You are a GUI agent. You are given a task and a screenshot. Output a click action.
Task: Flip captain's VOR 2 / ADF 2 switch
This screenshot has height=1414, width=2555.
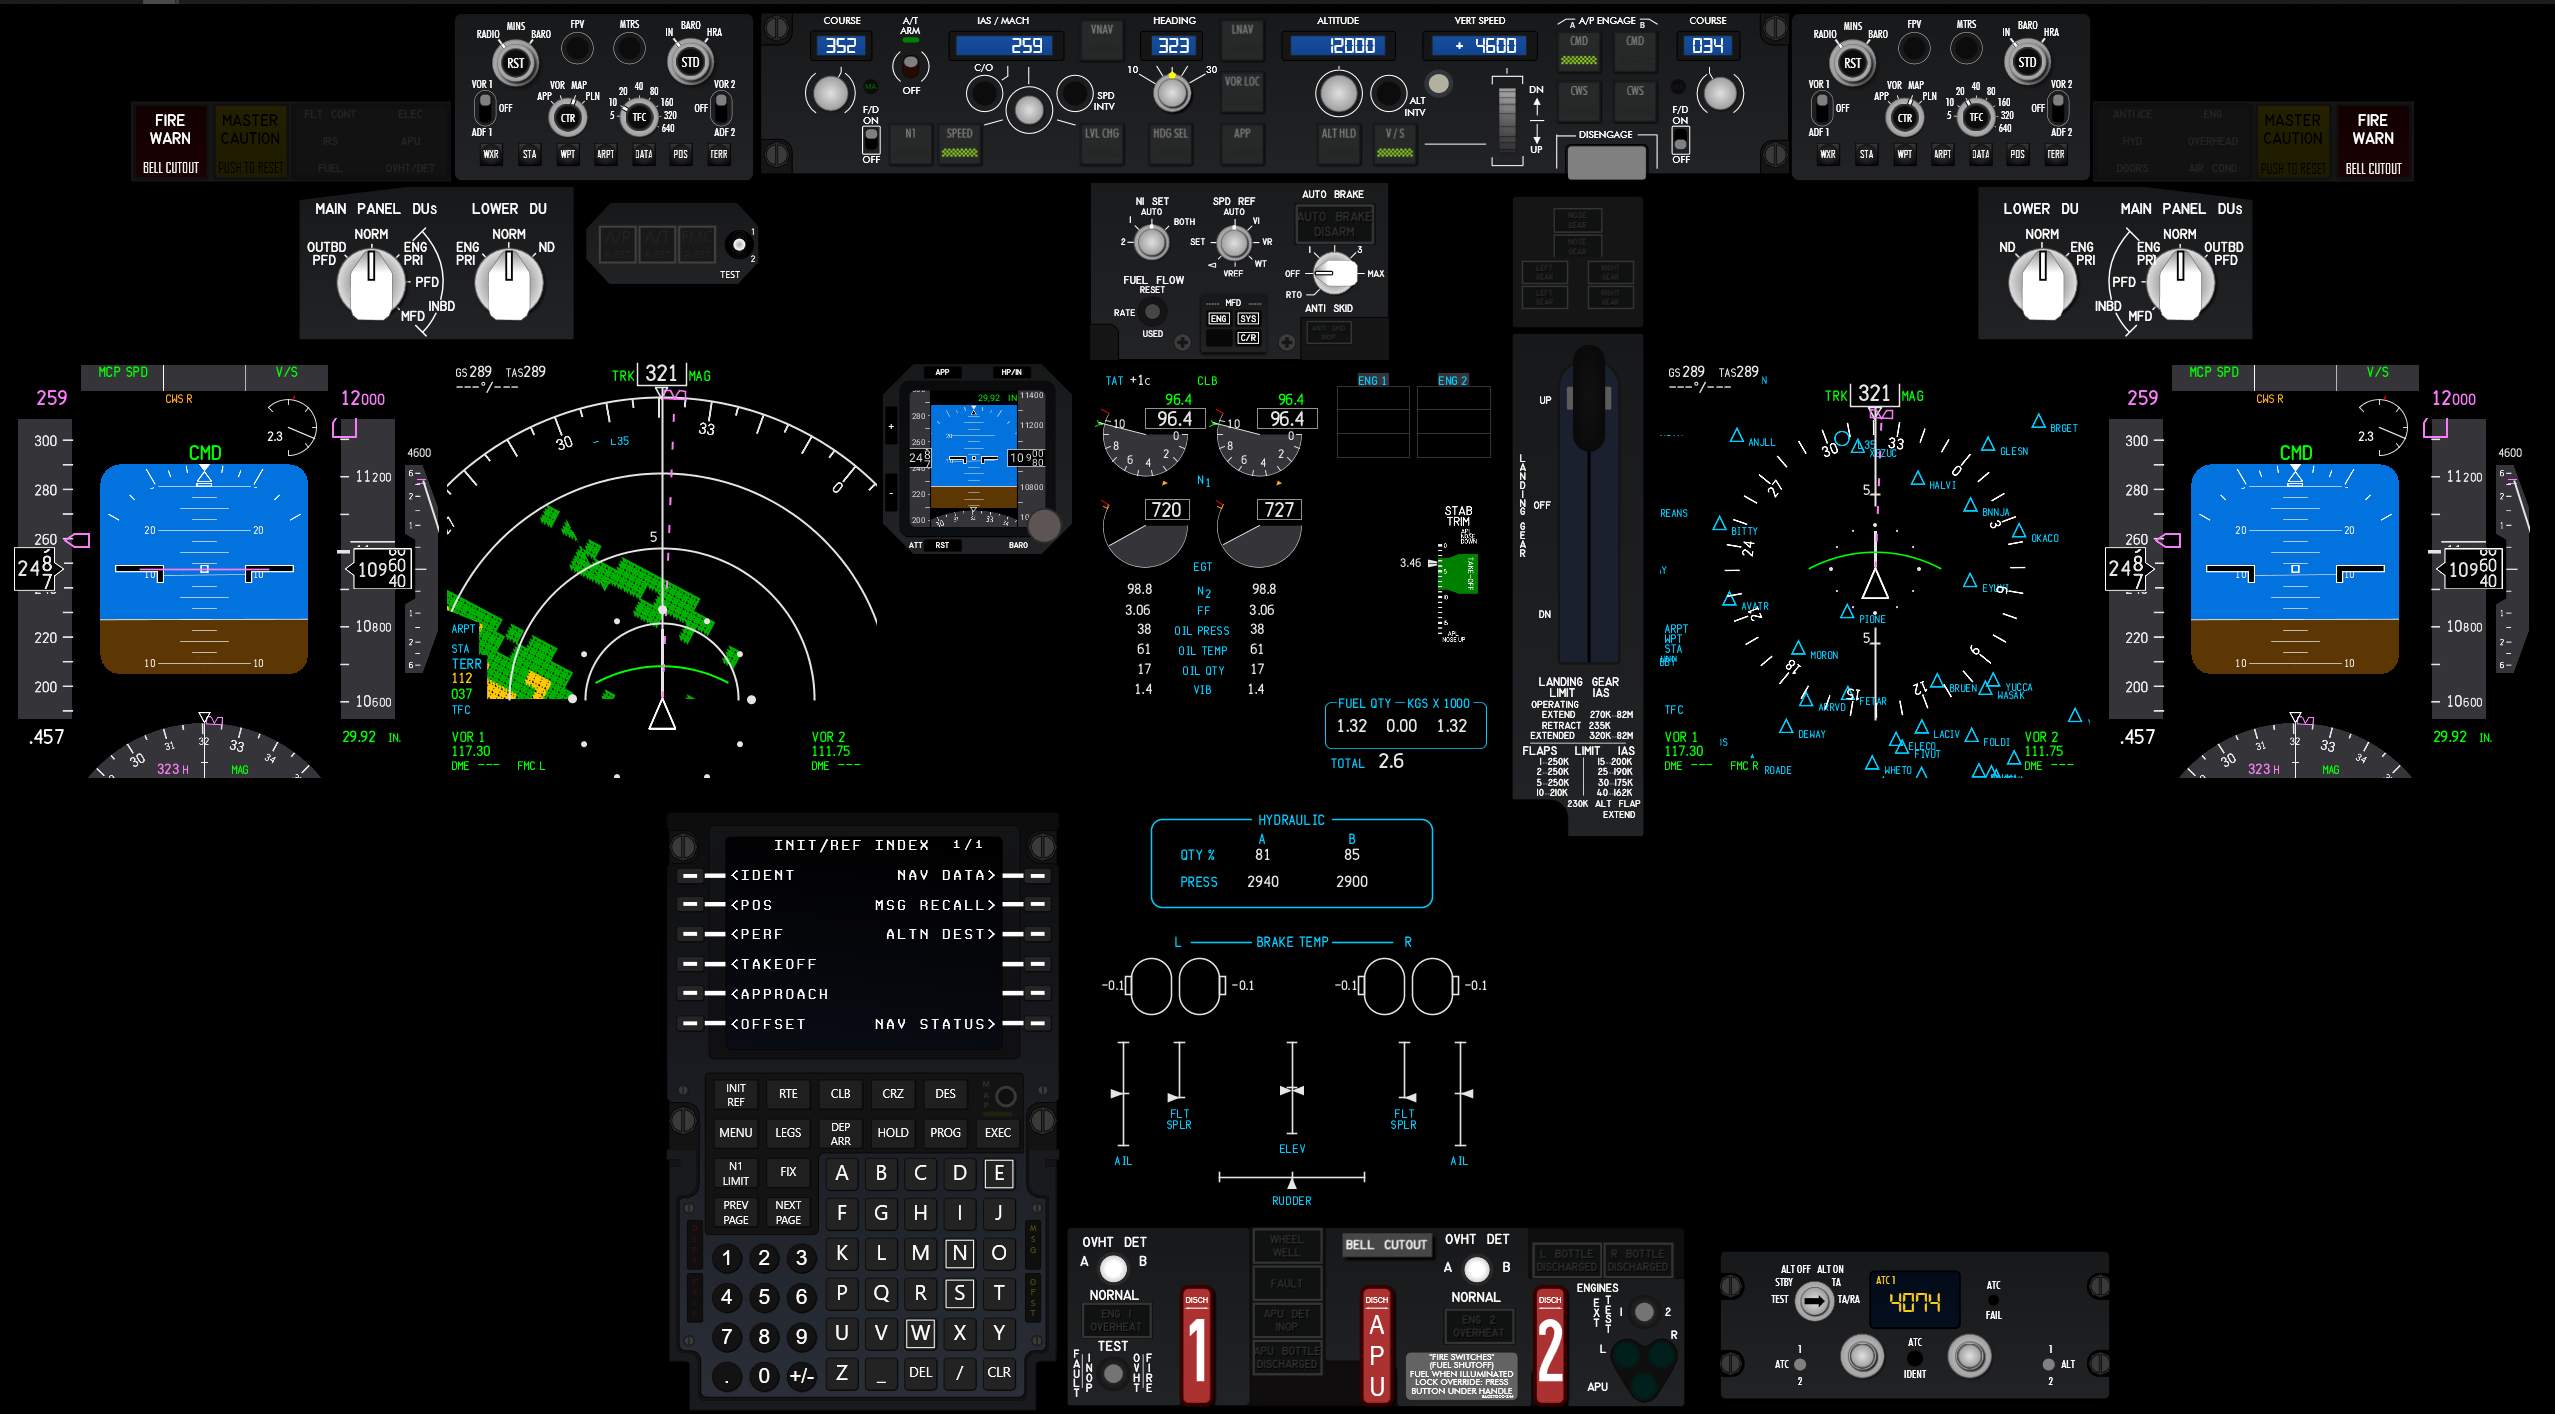tap(720, 107)
